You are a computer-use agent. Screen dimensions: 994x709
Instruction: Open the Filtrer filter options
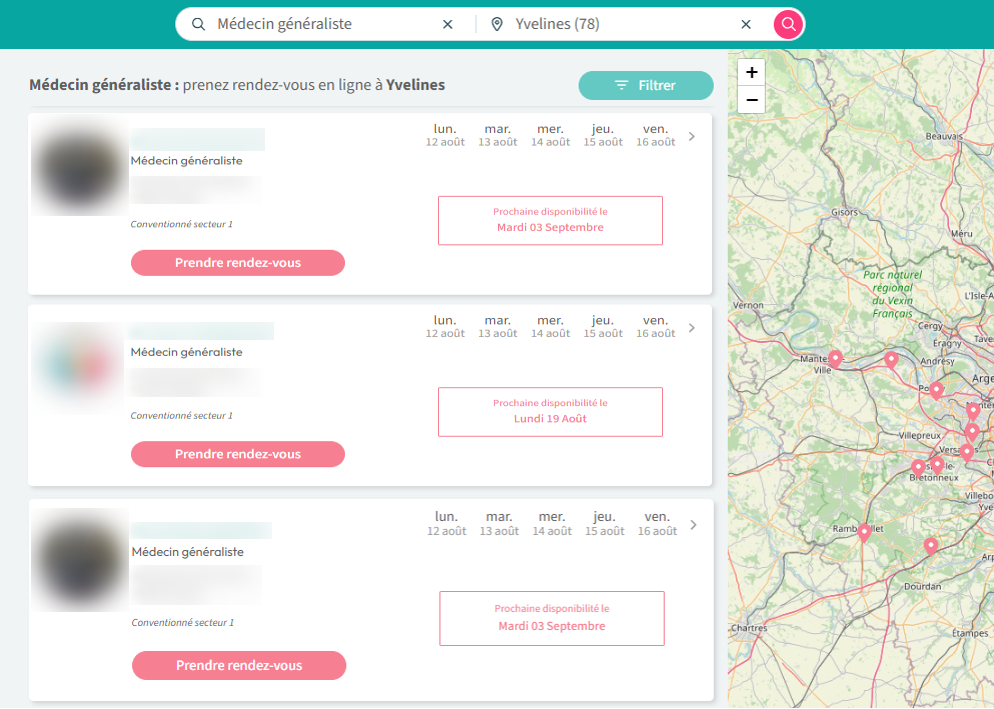click(x=645, y=86)
